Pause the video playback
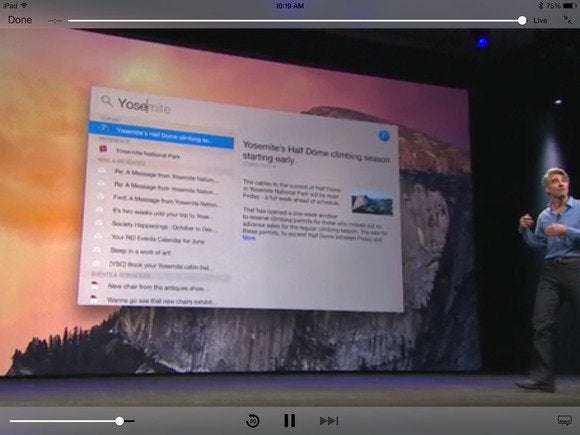The height and width of the screenshot is (435, 580). click(x=290, y=421)
